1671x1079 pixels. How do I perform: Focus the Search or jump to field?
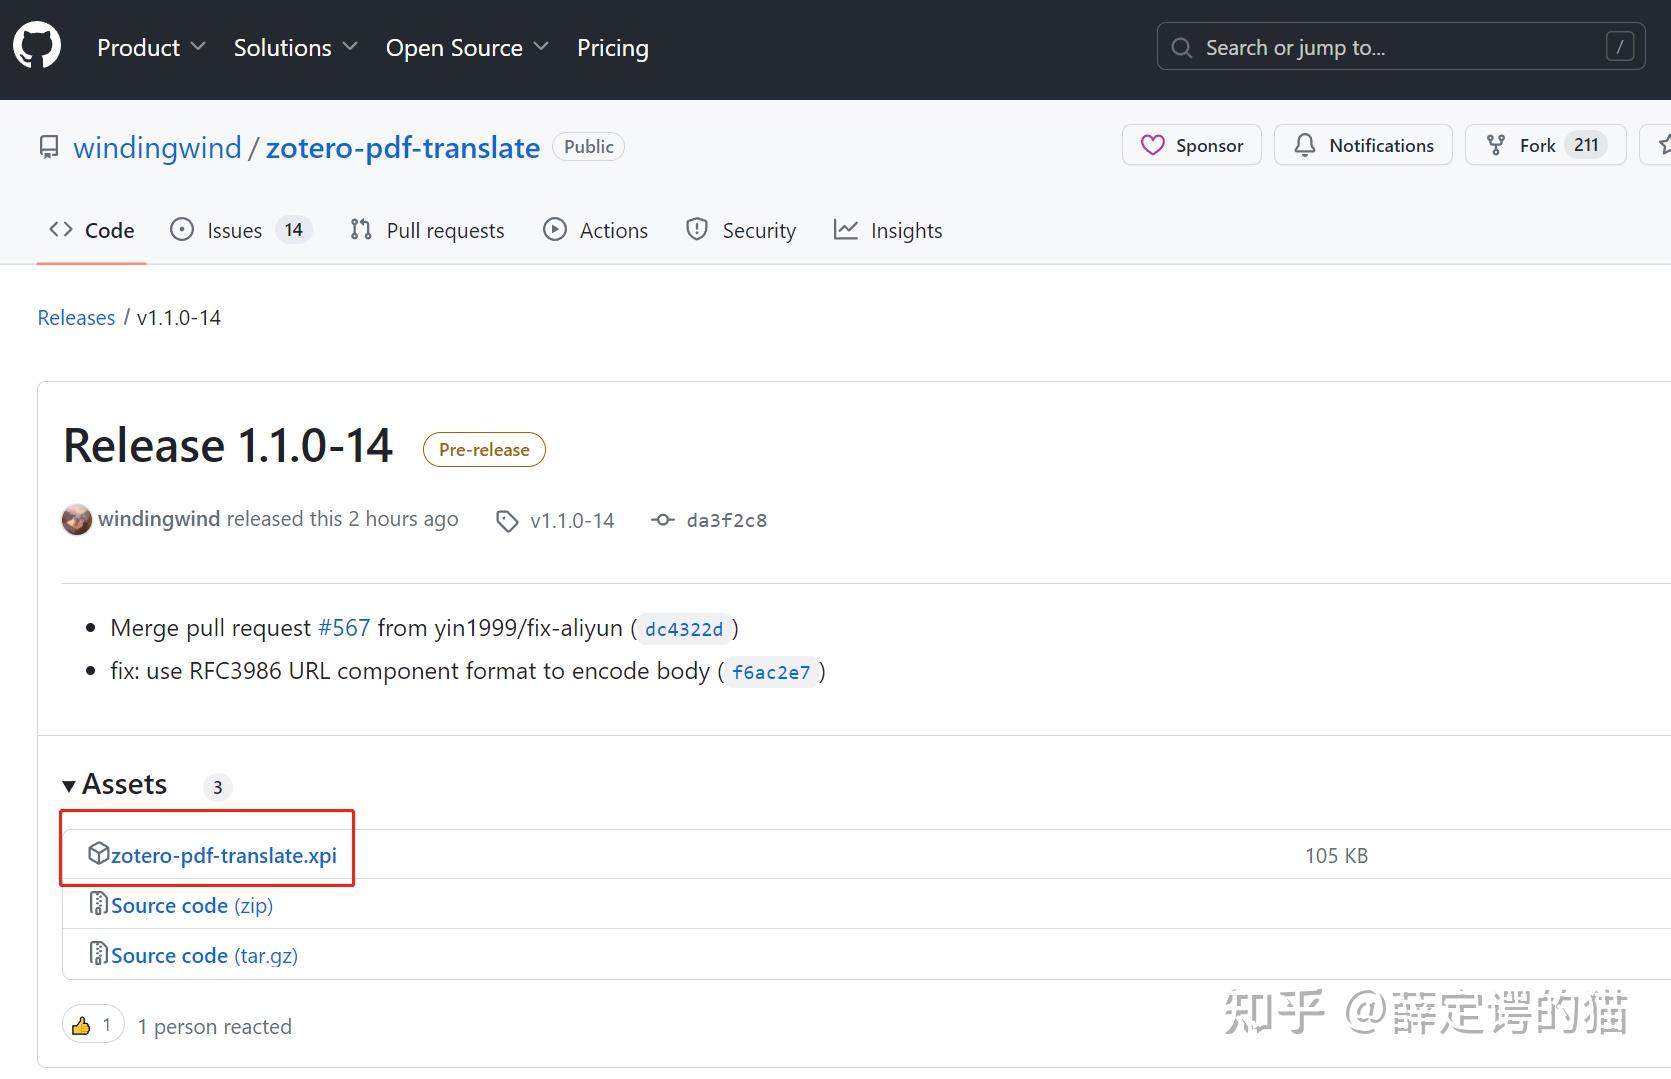(1400, 47)
